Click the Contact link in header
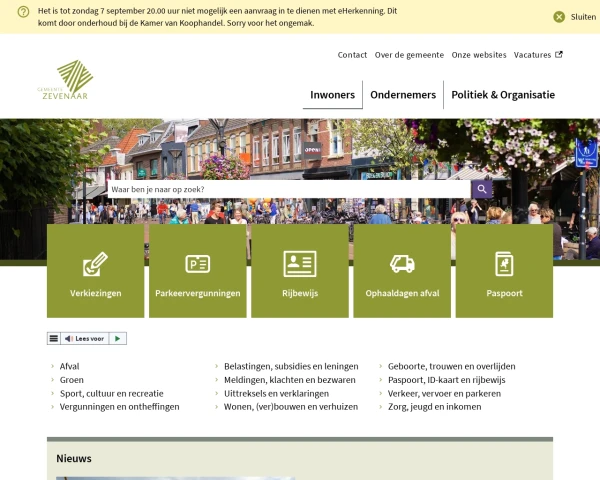The height and width of the screenshot is (480, 600). point(352,55)
